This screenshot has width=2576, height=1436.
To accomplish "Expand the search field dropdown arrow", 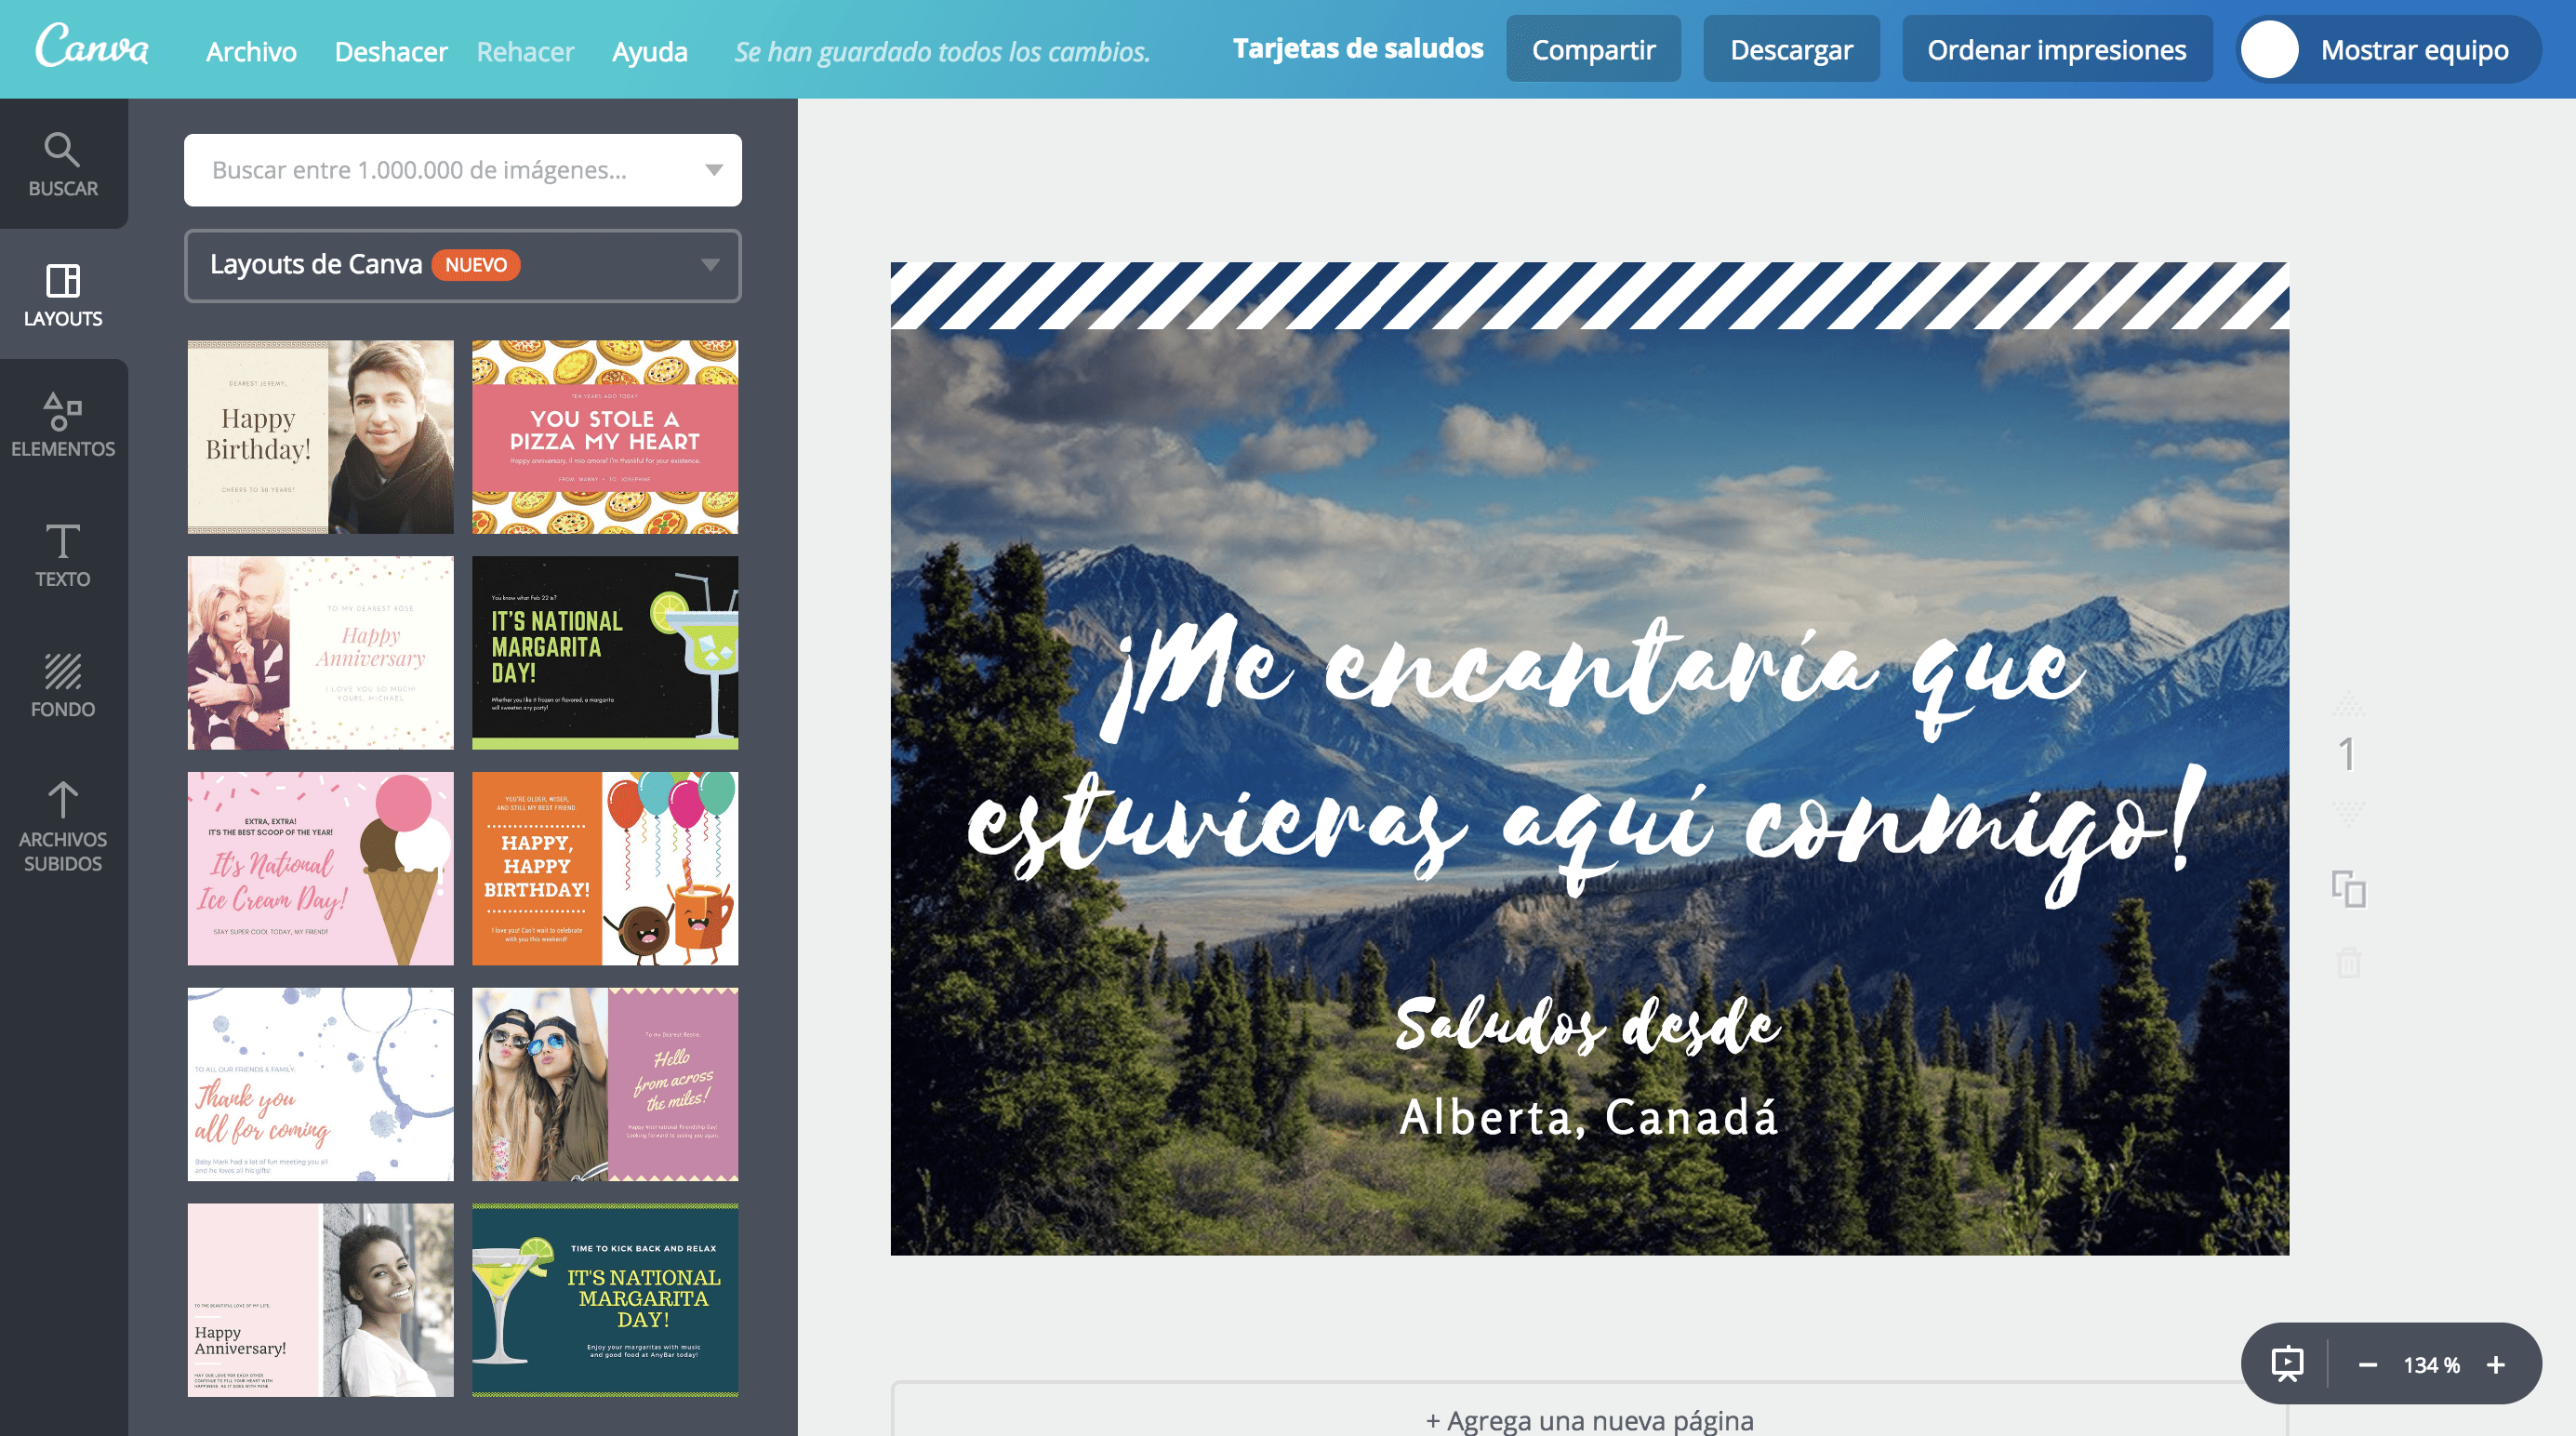I will tap(714, 170).
